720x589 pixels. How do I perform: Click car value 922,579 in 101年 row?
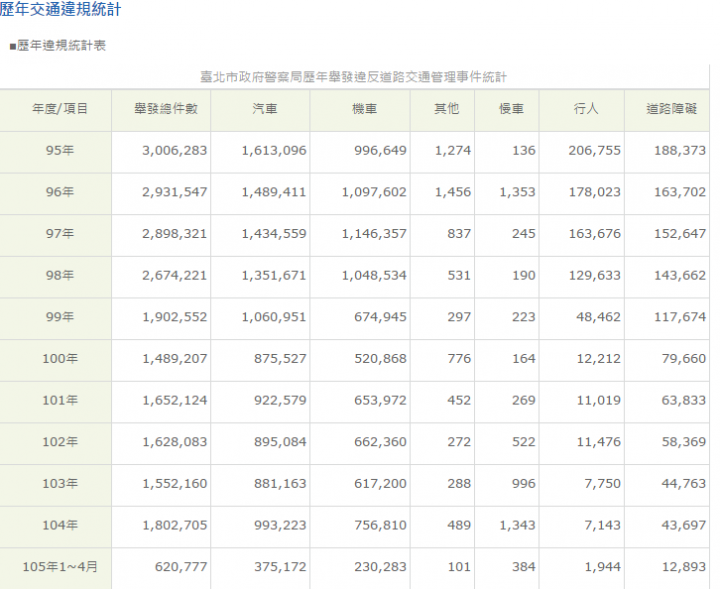pos(281,400)
